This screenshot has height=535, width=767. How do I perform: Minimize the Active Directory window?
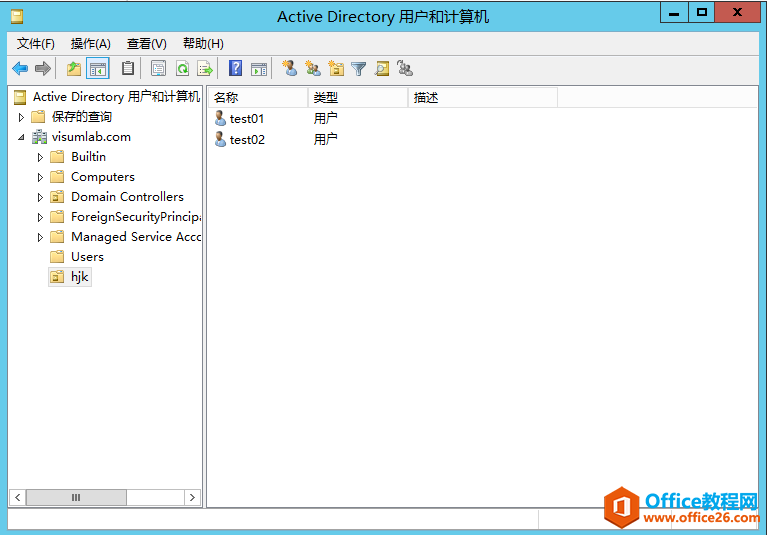coord(674,13)
